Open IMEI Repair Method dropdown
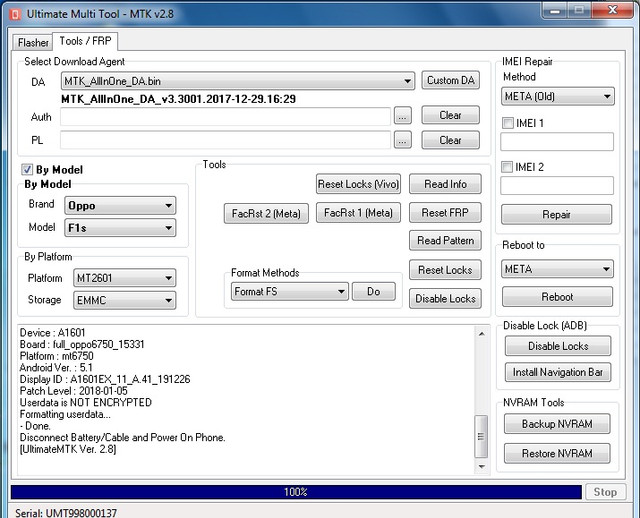The height and width of the screenshot is (518, 640). (558, 97)
